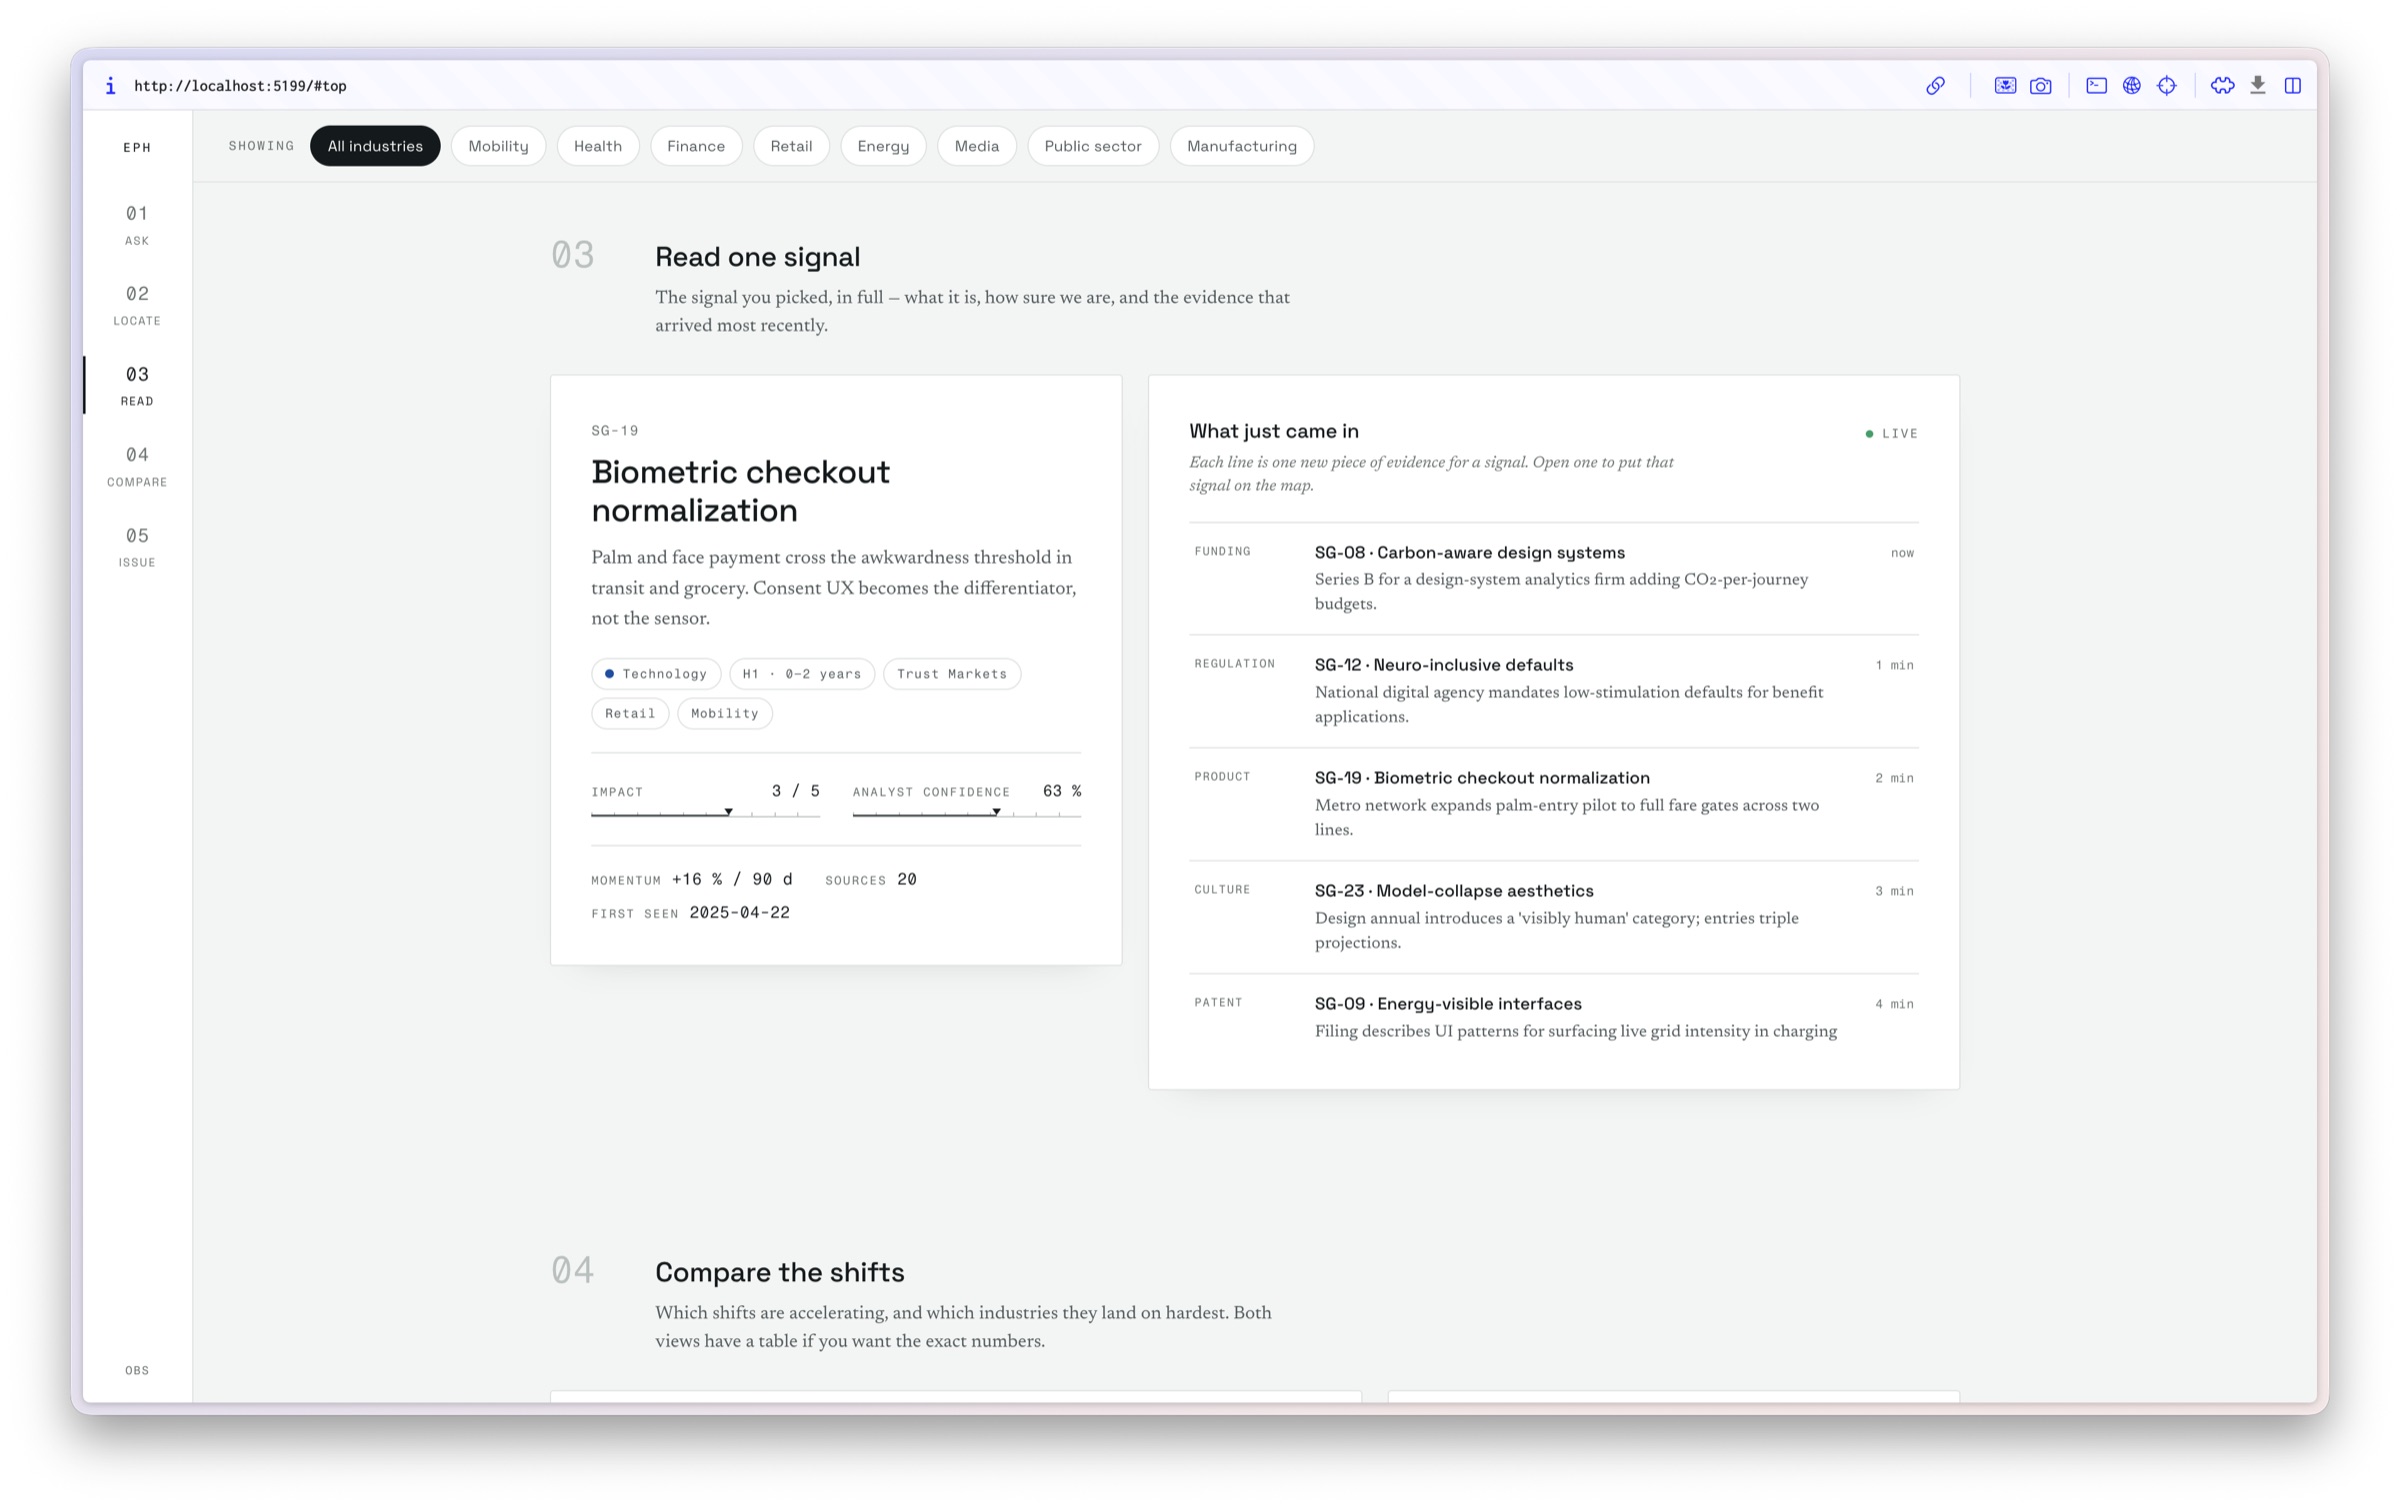
Task: Click the URL address field
Action: [x=240, y=86]
